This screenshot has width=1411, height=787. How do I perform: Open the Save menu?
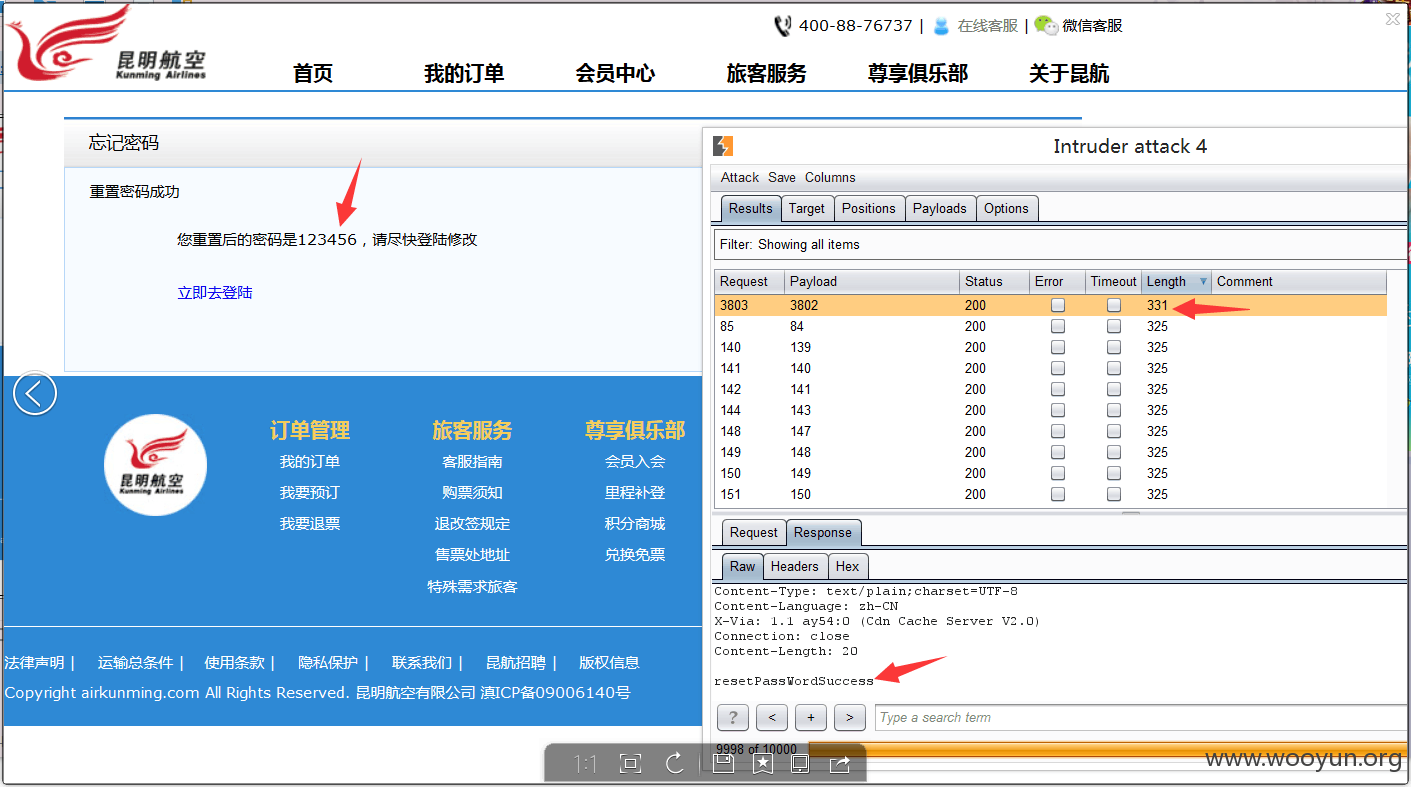pyautogui.click(x=782, y=177)
